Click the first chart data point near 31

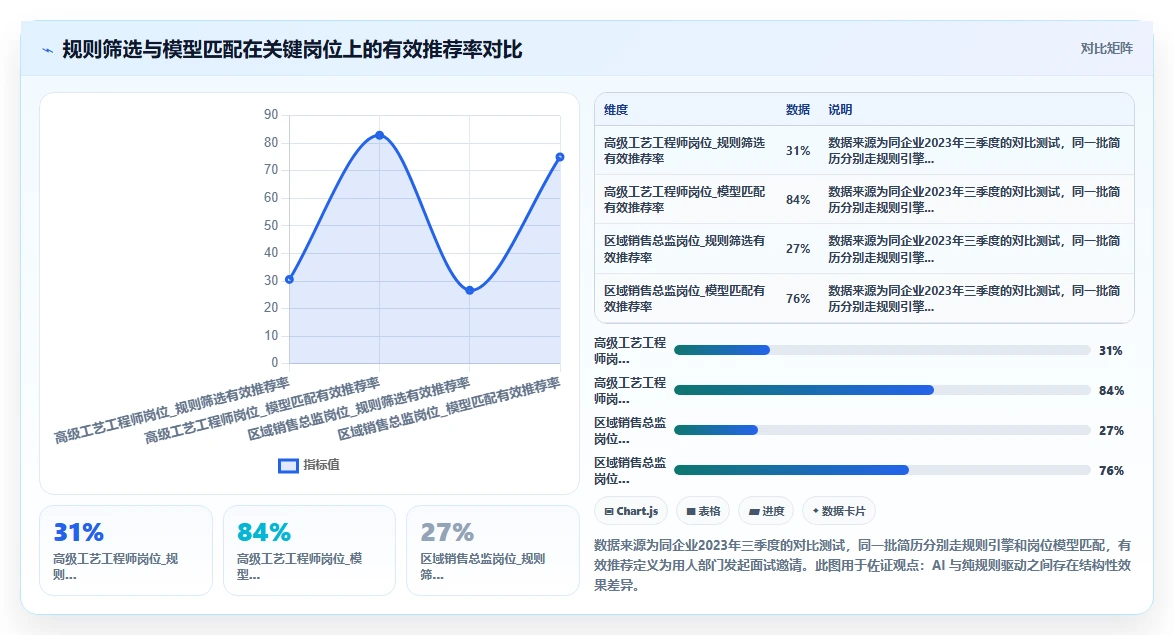coord(290,279)
